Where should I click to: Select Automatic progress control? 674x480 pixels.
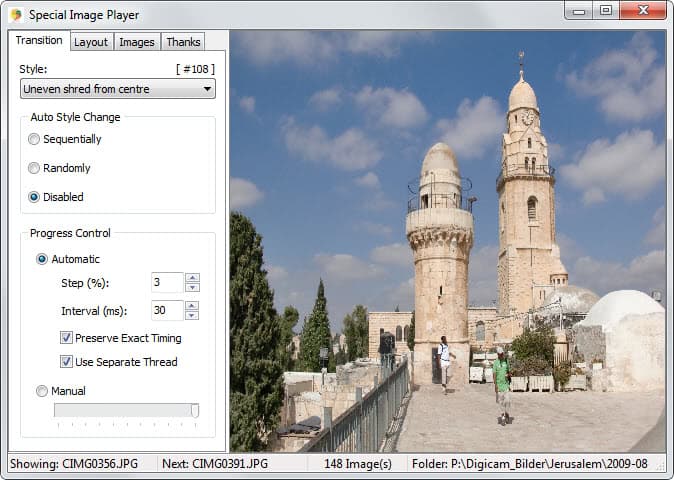42,259
